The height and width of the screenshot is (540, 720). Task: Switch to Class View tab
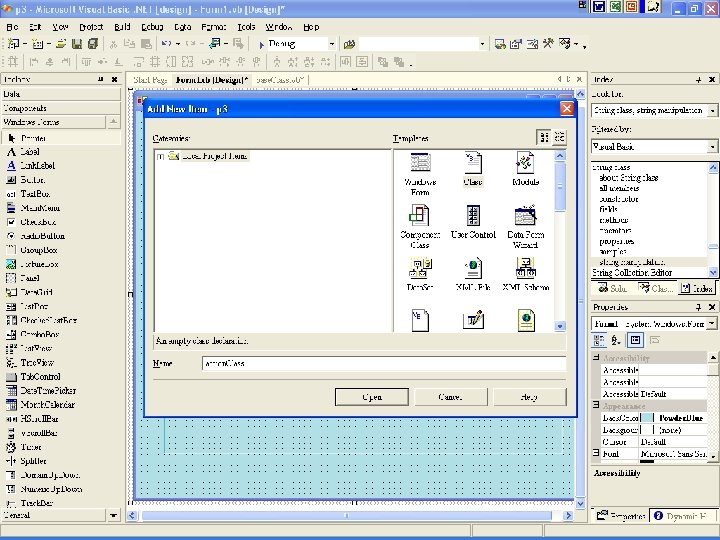tap(656, 288)
